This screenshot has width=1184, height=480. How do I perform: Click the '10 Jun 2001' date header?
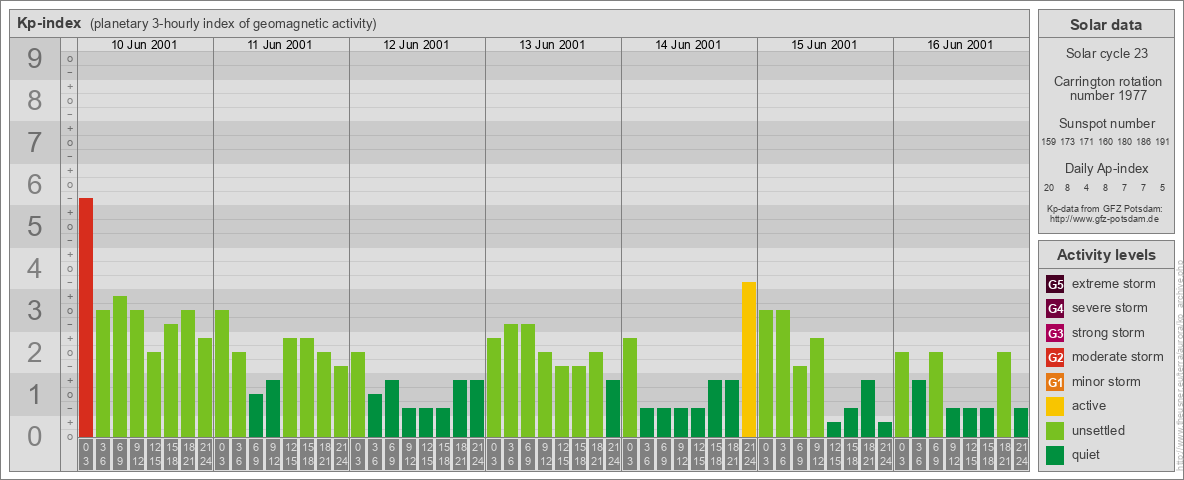[144, 45]
